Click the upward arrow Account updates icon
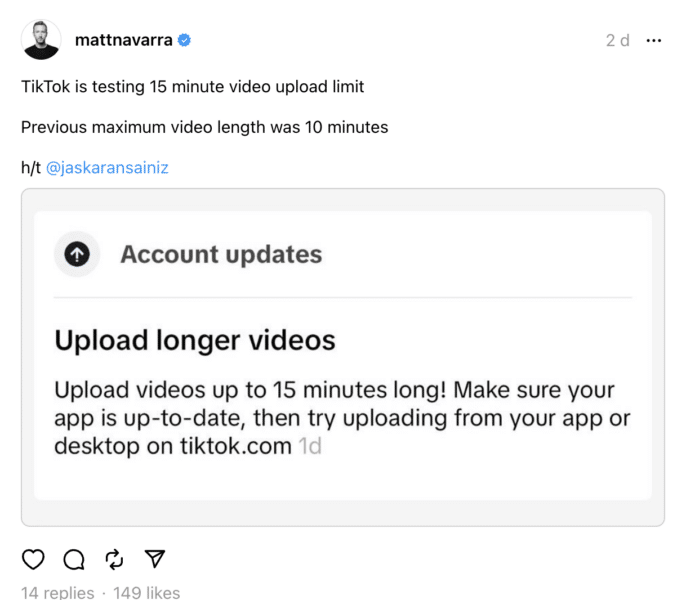 pyautogui.click(x=77, y=254)
